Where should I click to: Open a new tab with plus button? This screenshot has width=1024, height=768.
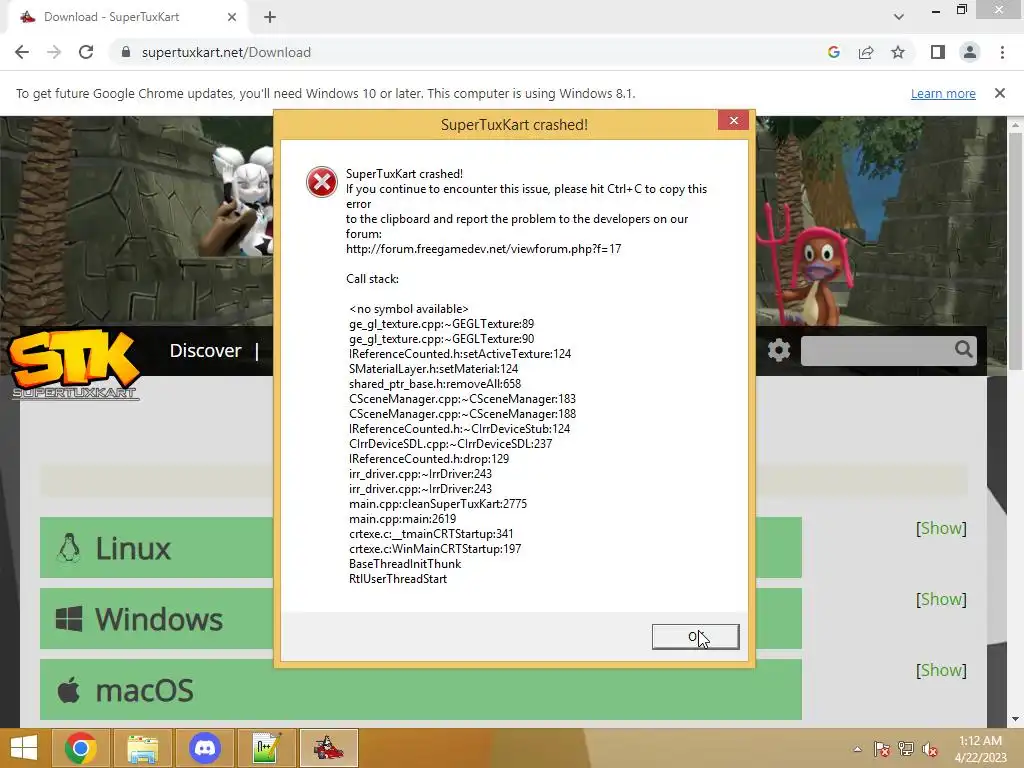tap(270, 17)
